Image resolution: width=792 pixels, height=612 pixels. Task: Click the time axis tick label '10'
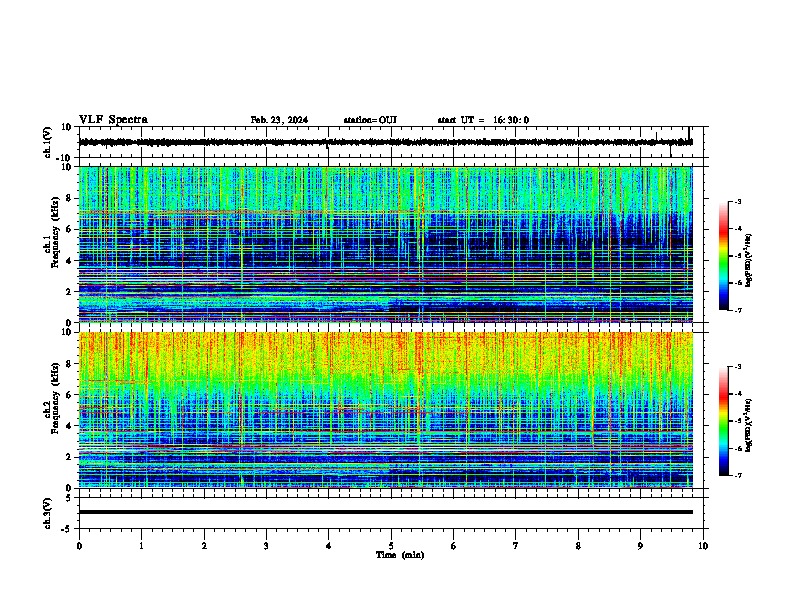[703, 546]
